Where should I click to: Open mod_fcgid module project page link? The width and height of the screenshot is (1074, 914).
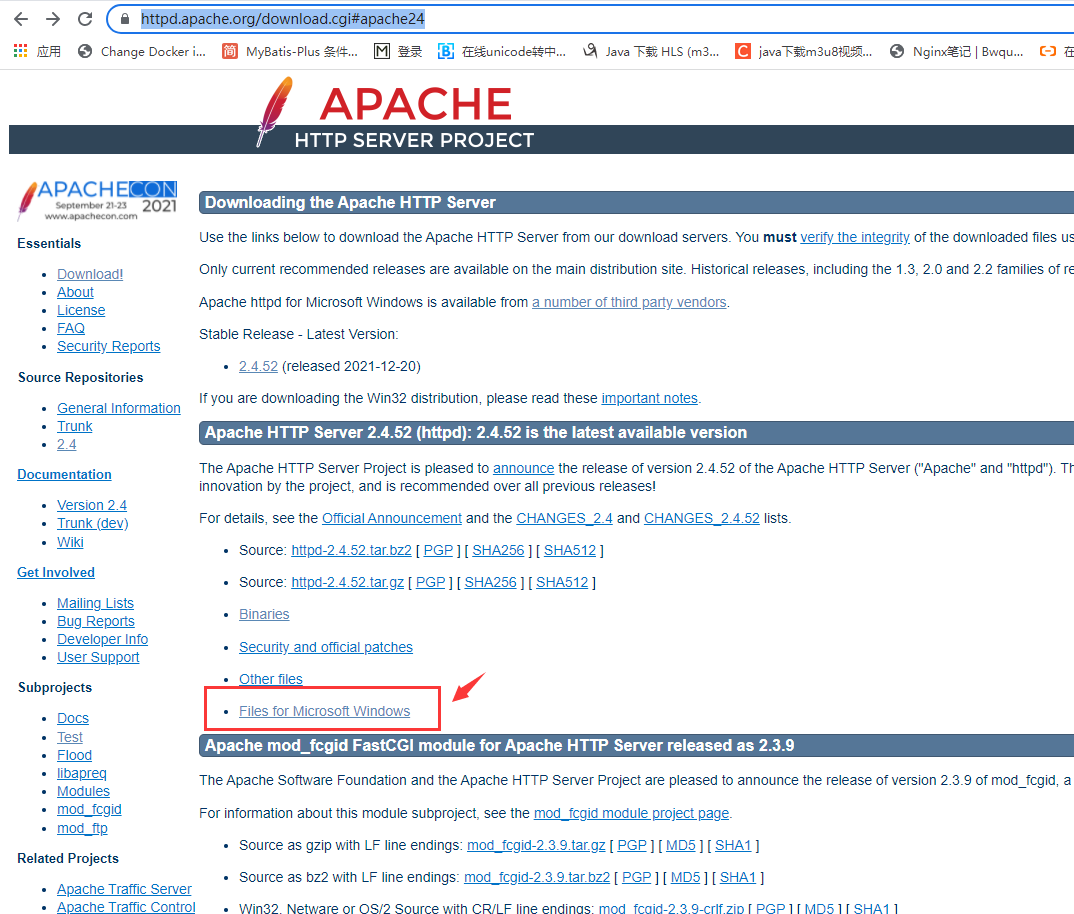pyautogui.click(x=631, y=813)
